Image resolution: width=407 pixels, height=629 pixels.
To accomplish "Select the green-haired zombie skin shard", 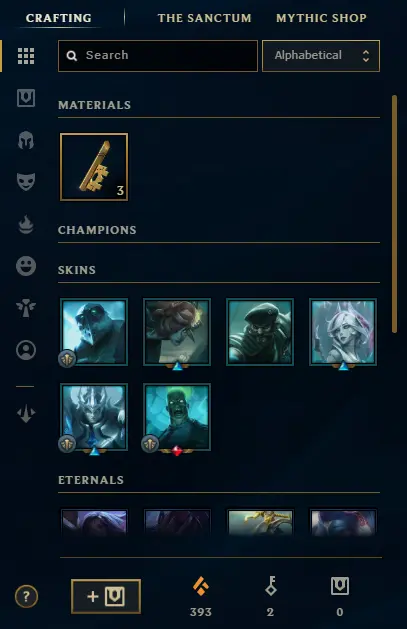I will click(177, 417).
